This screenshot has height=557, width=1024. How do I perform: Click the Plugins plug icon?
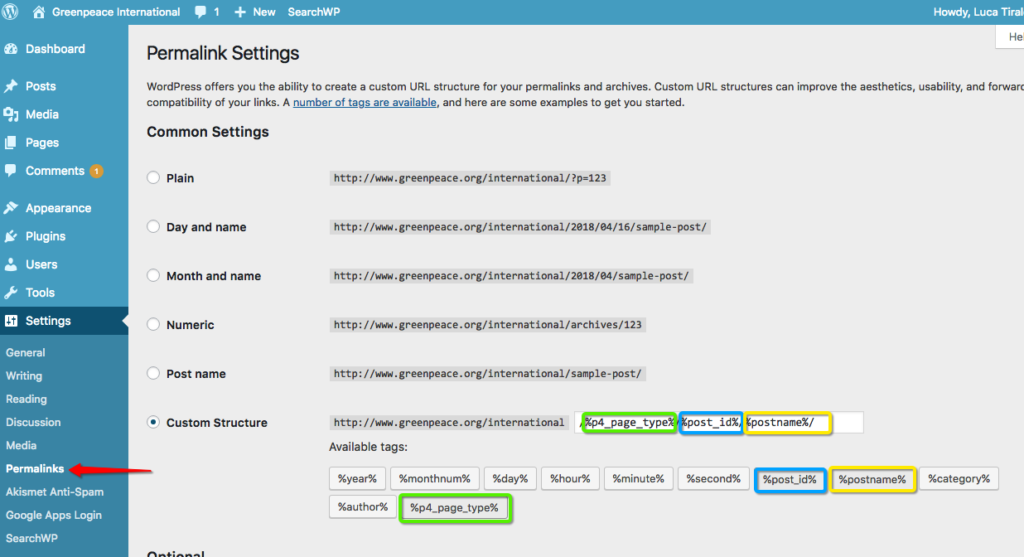pos(11,236)
